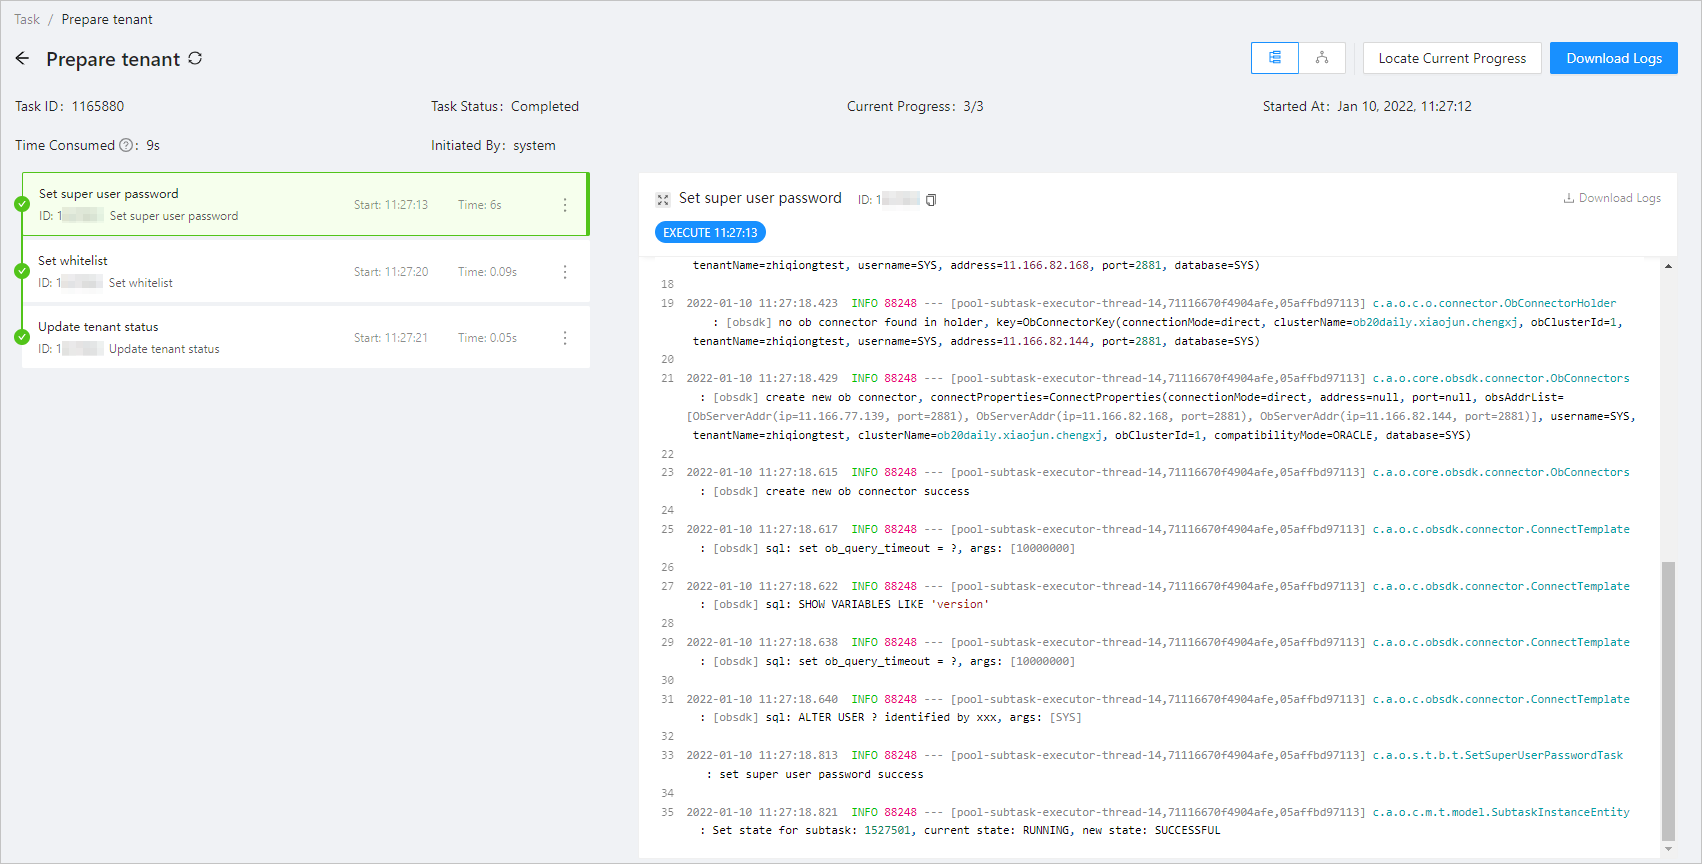Viewport: 1702px width, 864px height.
Task: Open more options for Set super user password subtask
Action: pos(565,205)
